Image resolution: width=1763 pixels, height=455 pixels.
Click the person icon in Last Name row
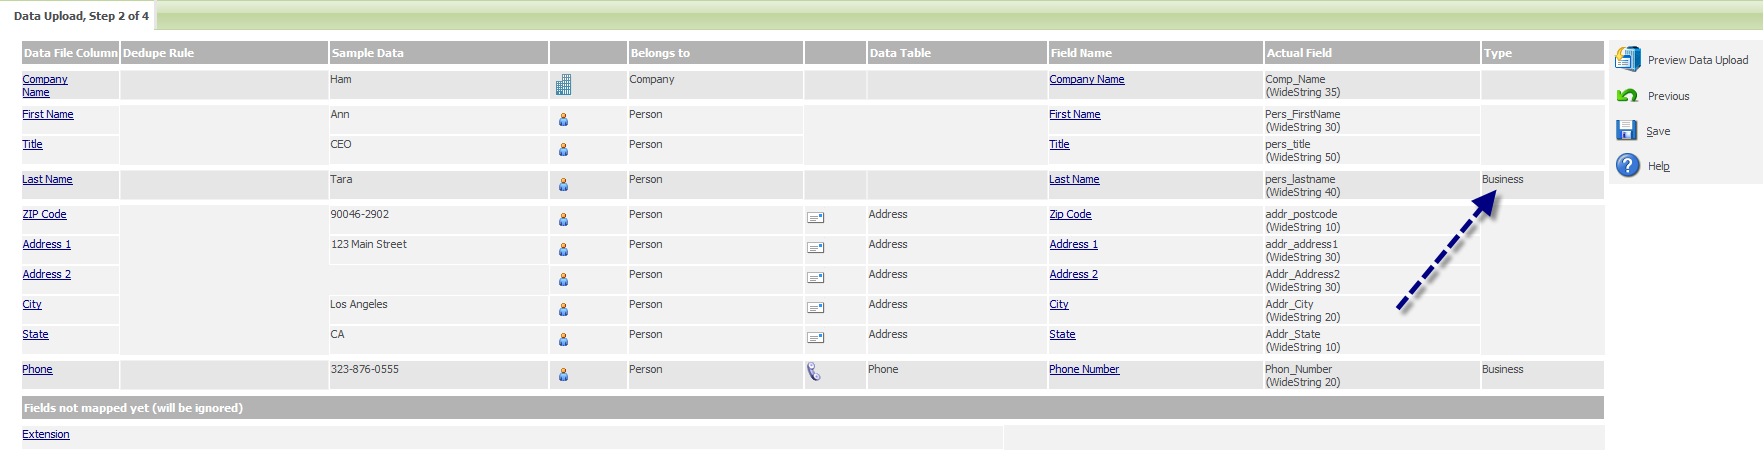(x=563, y=185)
